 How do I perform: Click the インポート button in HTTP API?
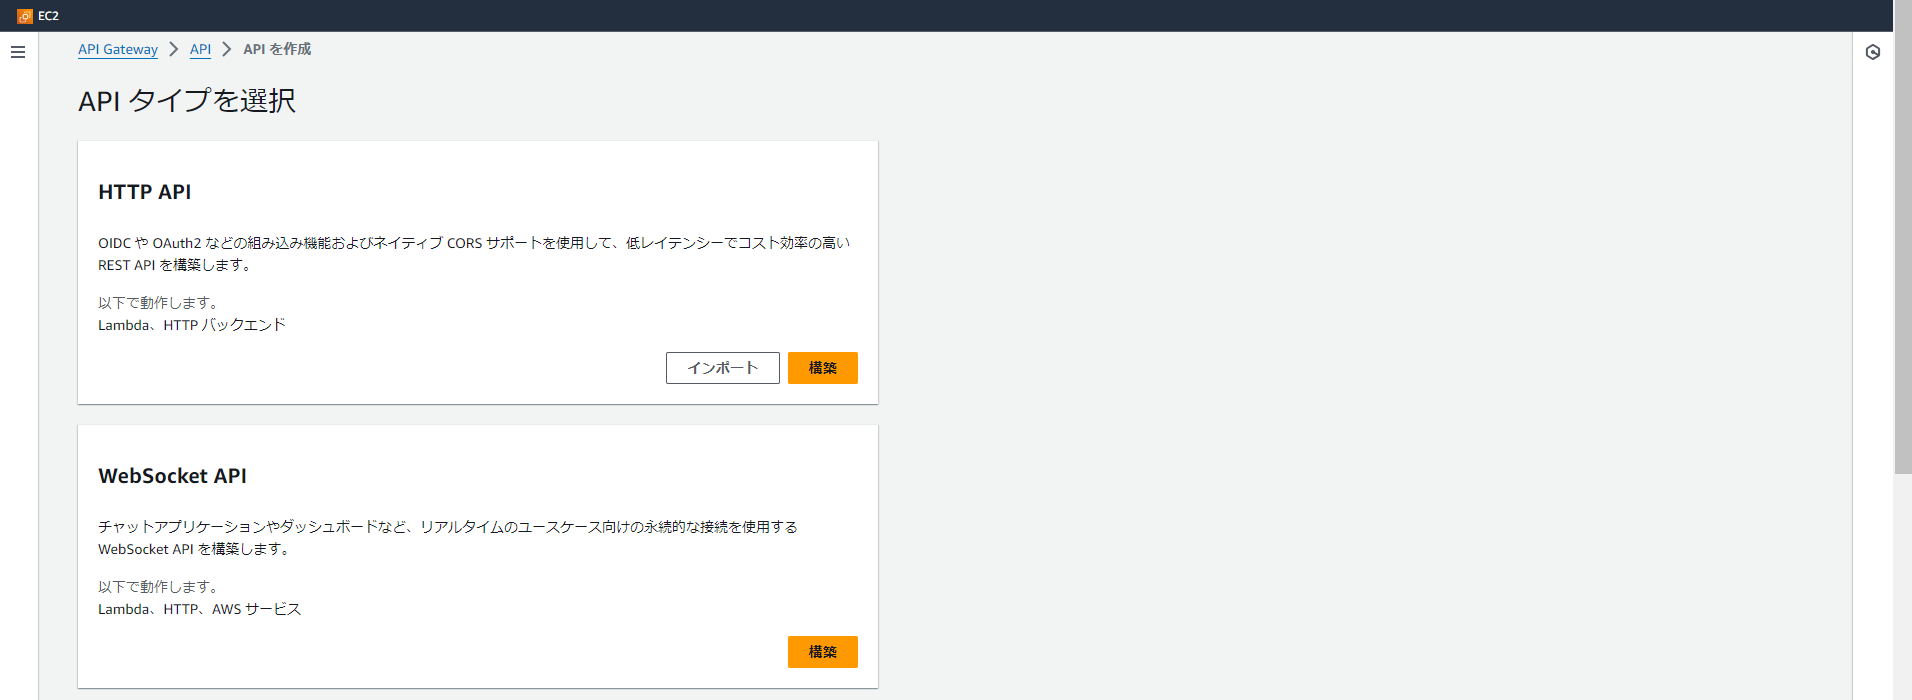click(x=723, y=368)
